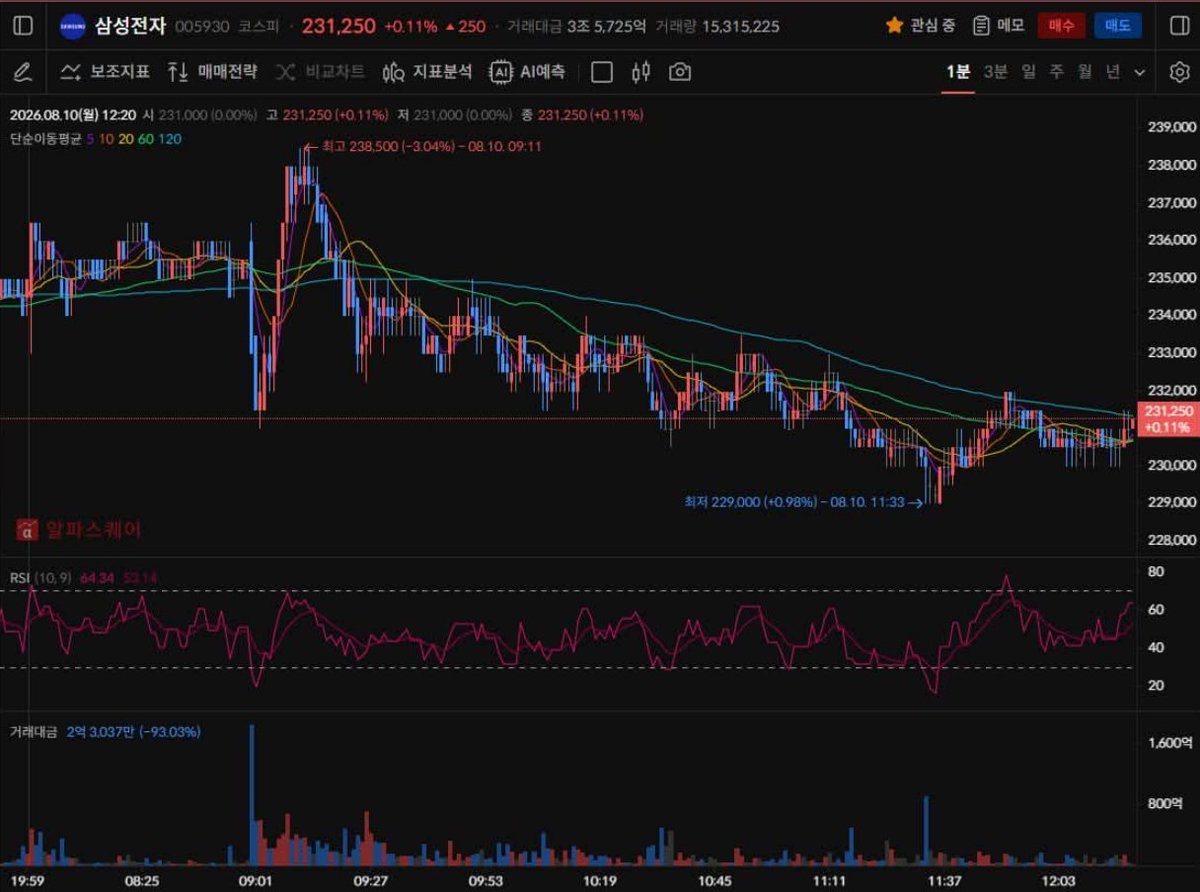The width and height of the screenshot is (1200, 892).
Task: Select the yellow 20 moving average
Action: point(126,139)
